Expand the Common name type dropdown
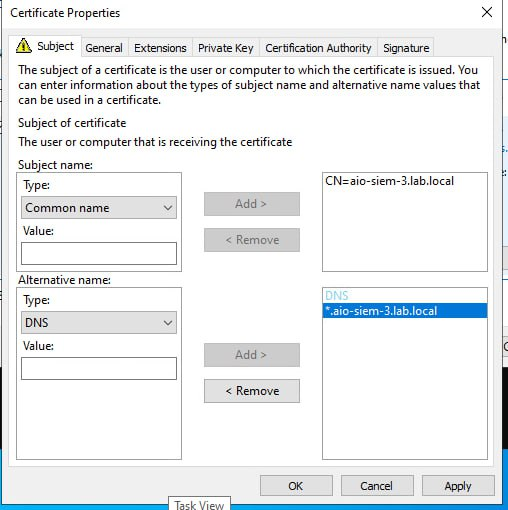This screenshot has height=510, width=508. 99,208
